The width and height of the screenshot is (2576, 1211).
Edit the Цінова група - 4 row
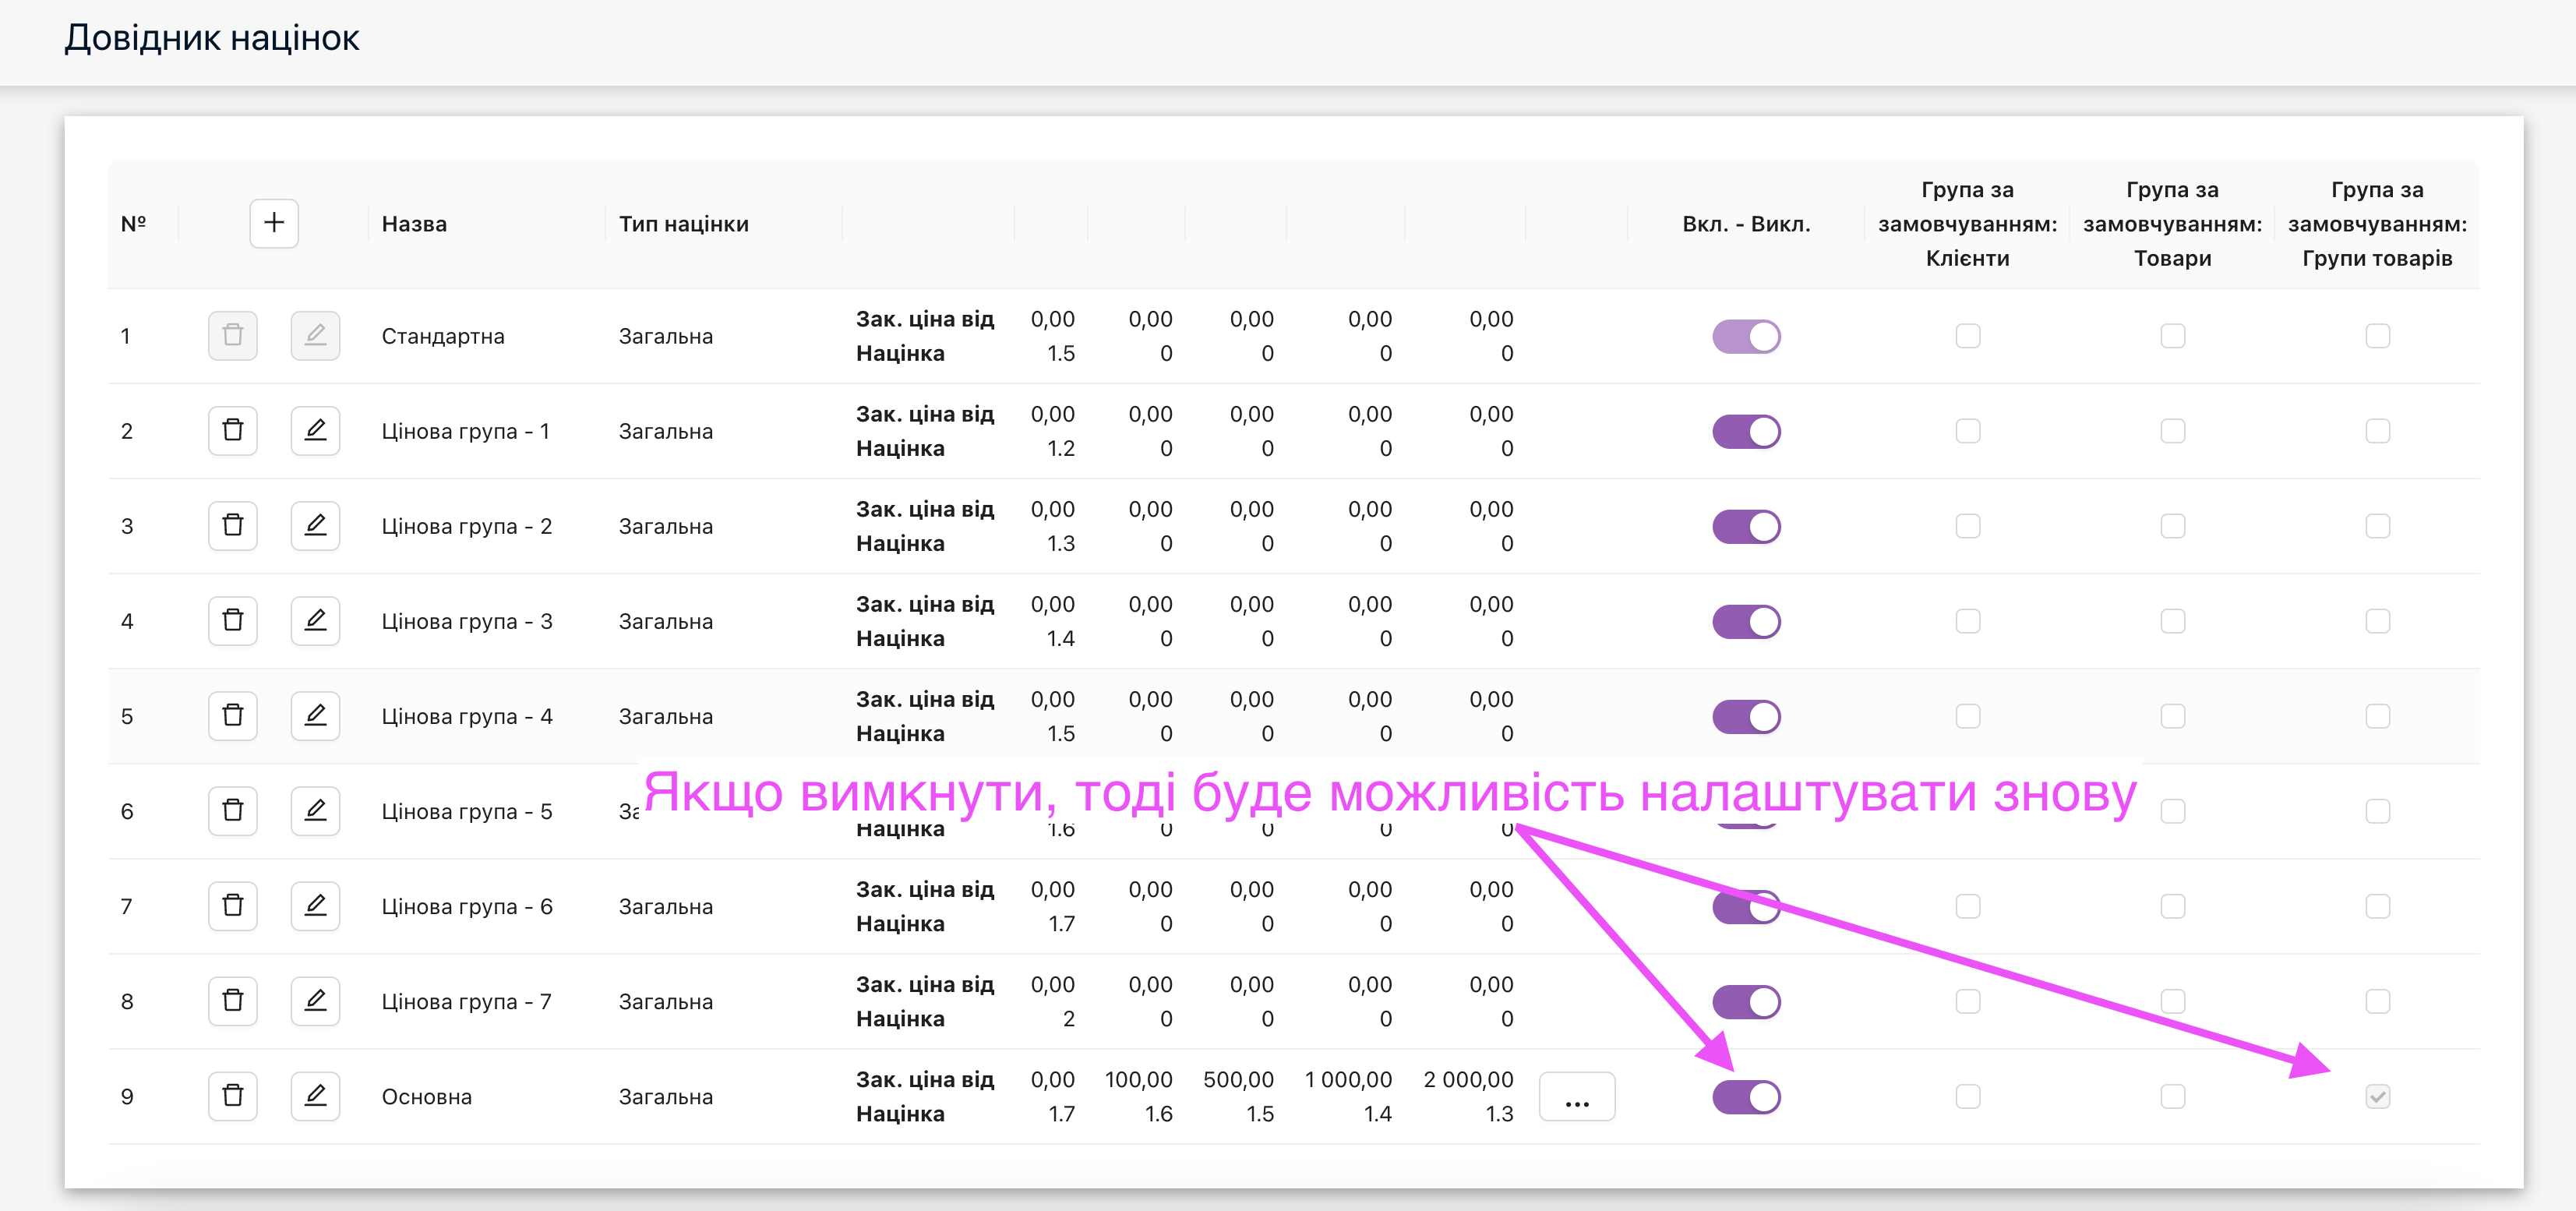[x=315, y=716]
